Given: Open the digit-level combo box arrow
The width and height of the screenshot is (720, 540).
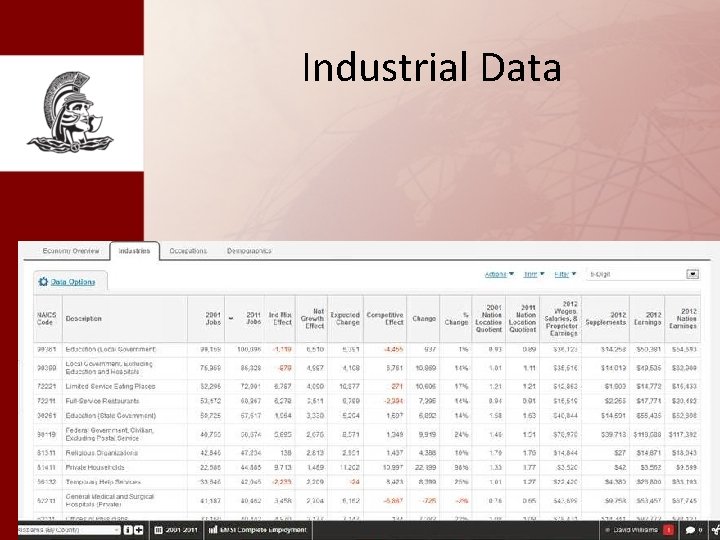Looking at the screenshot, I should (692, 274).
